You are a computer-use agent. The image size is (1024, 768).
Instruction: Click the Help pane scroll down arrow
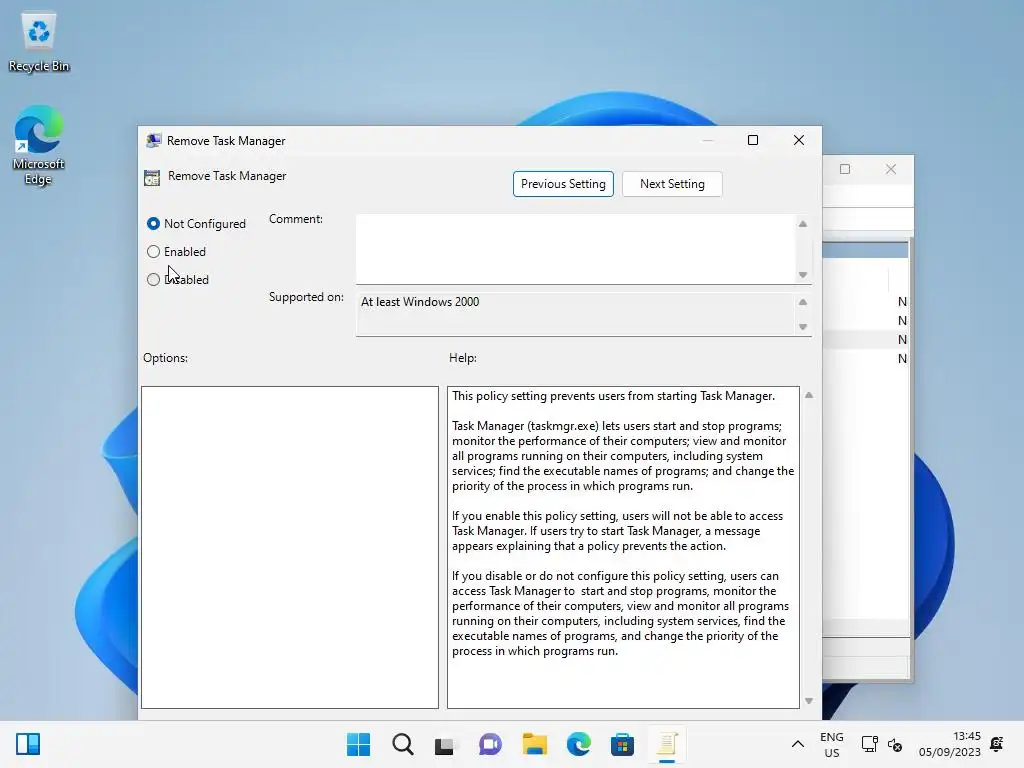(808, 701)
